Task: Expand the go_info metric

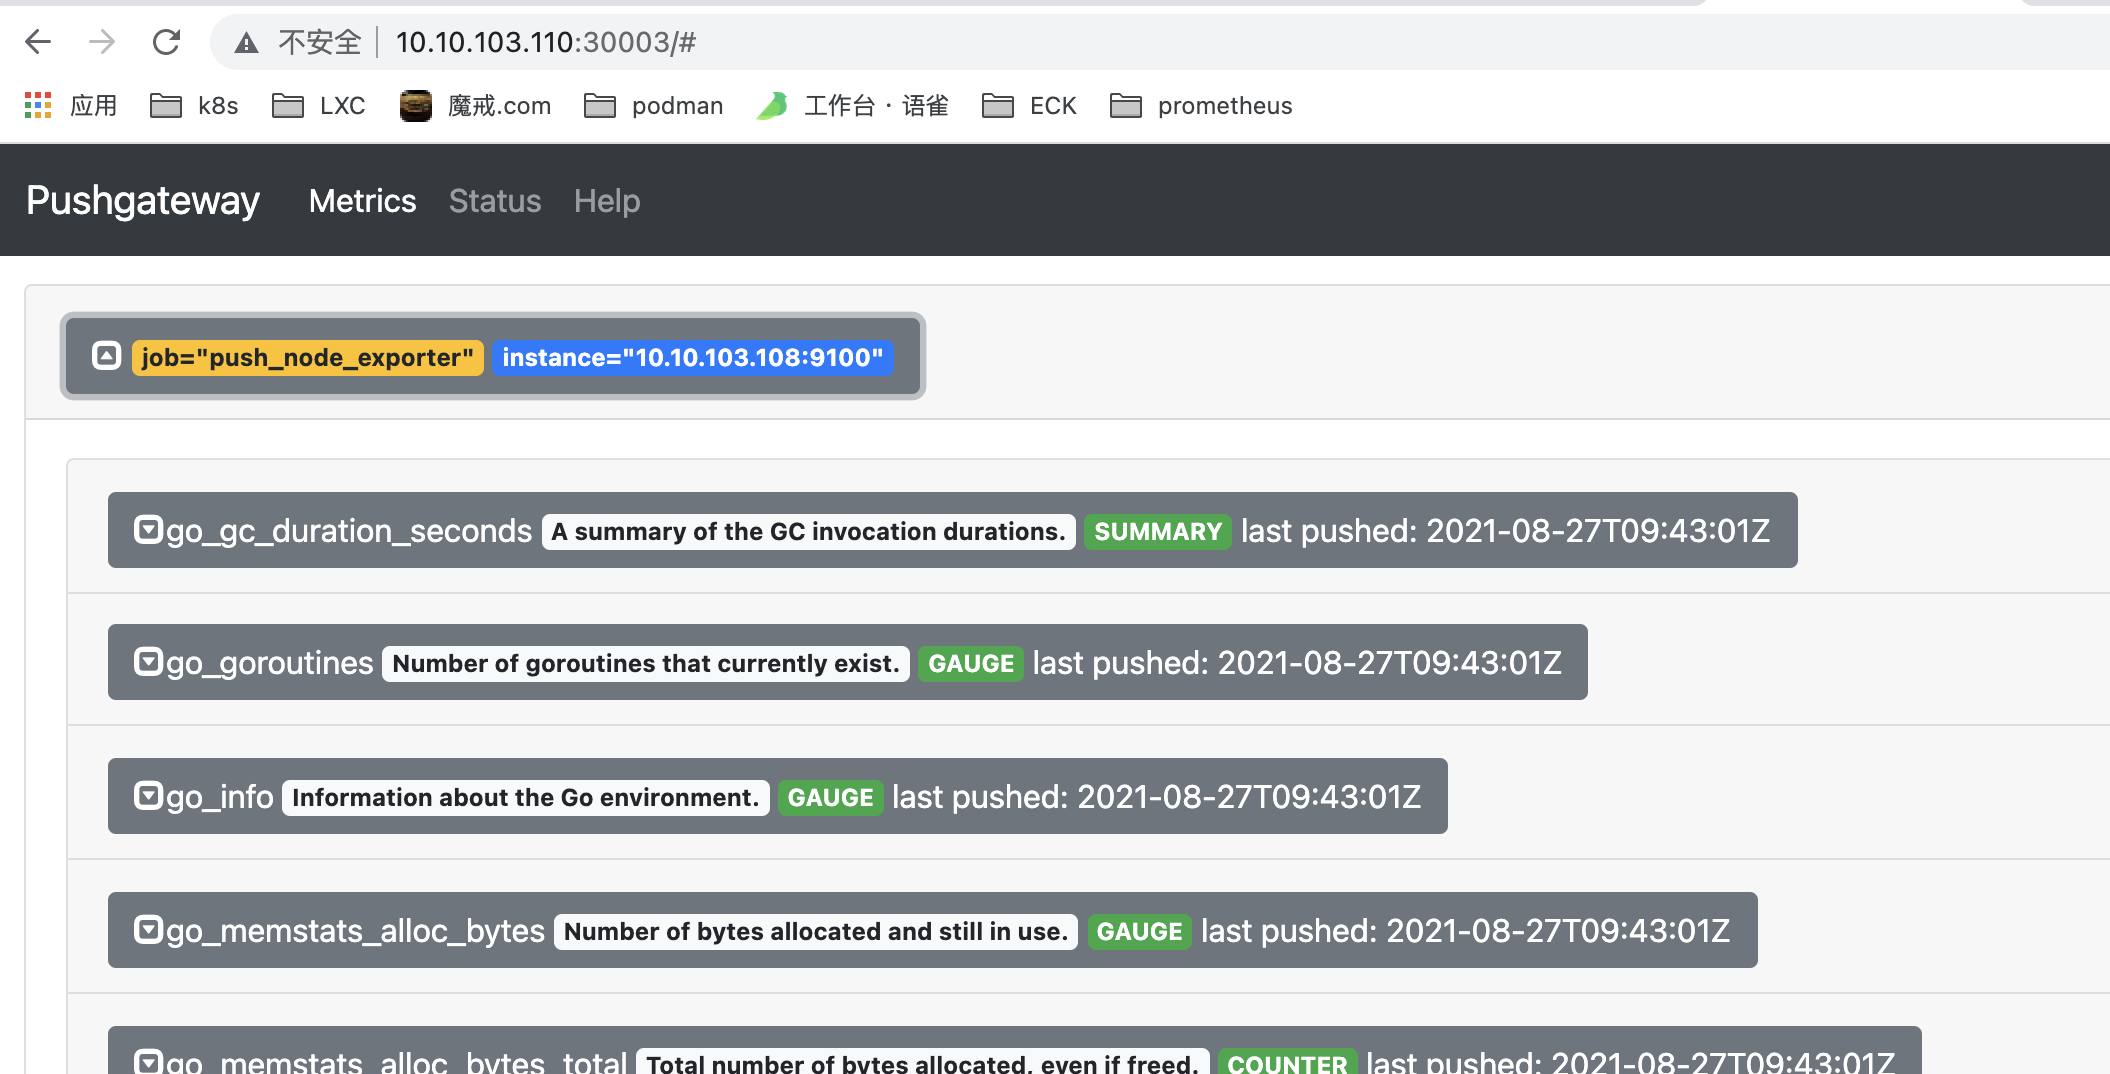Action: 148,796
